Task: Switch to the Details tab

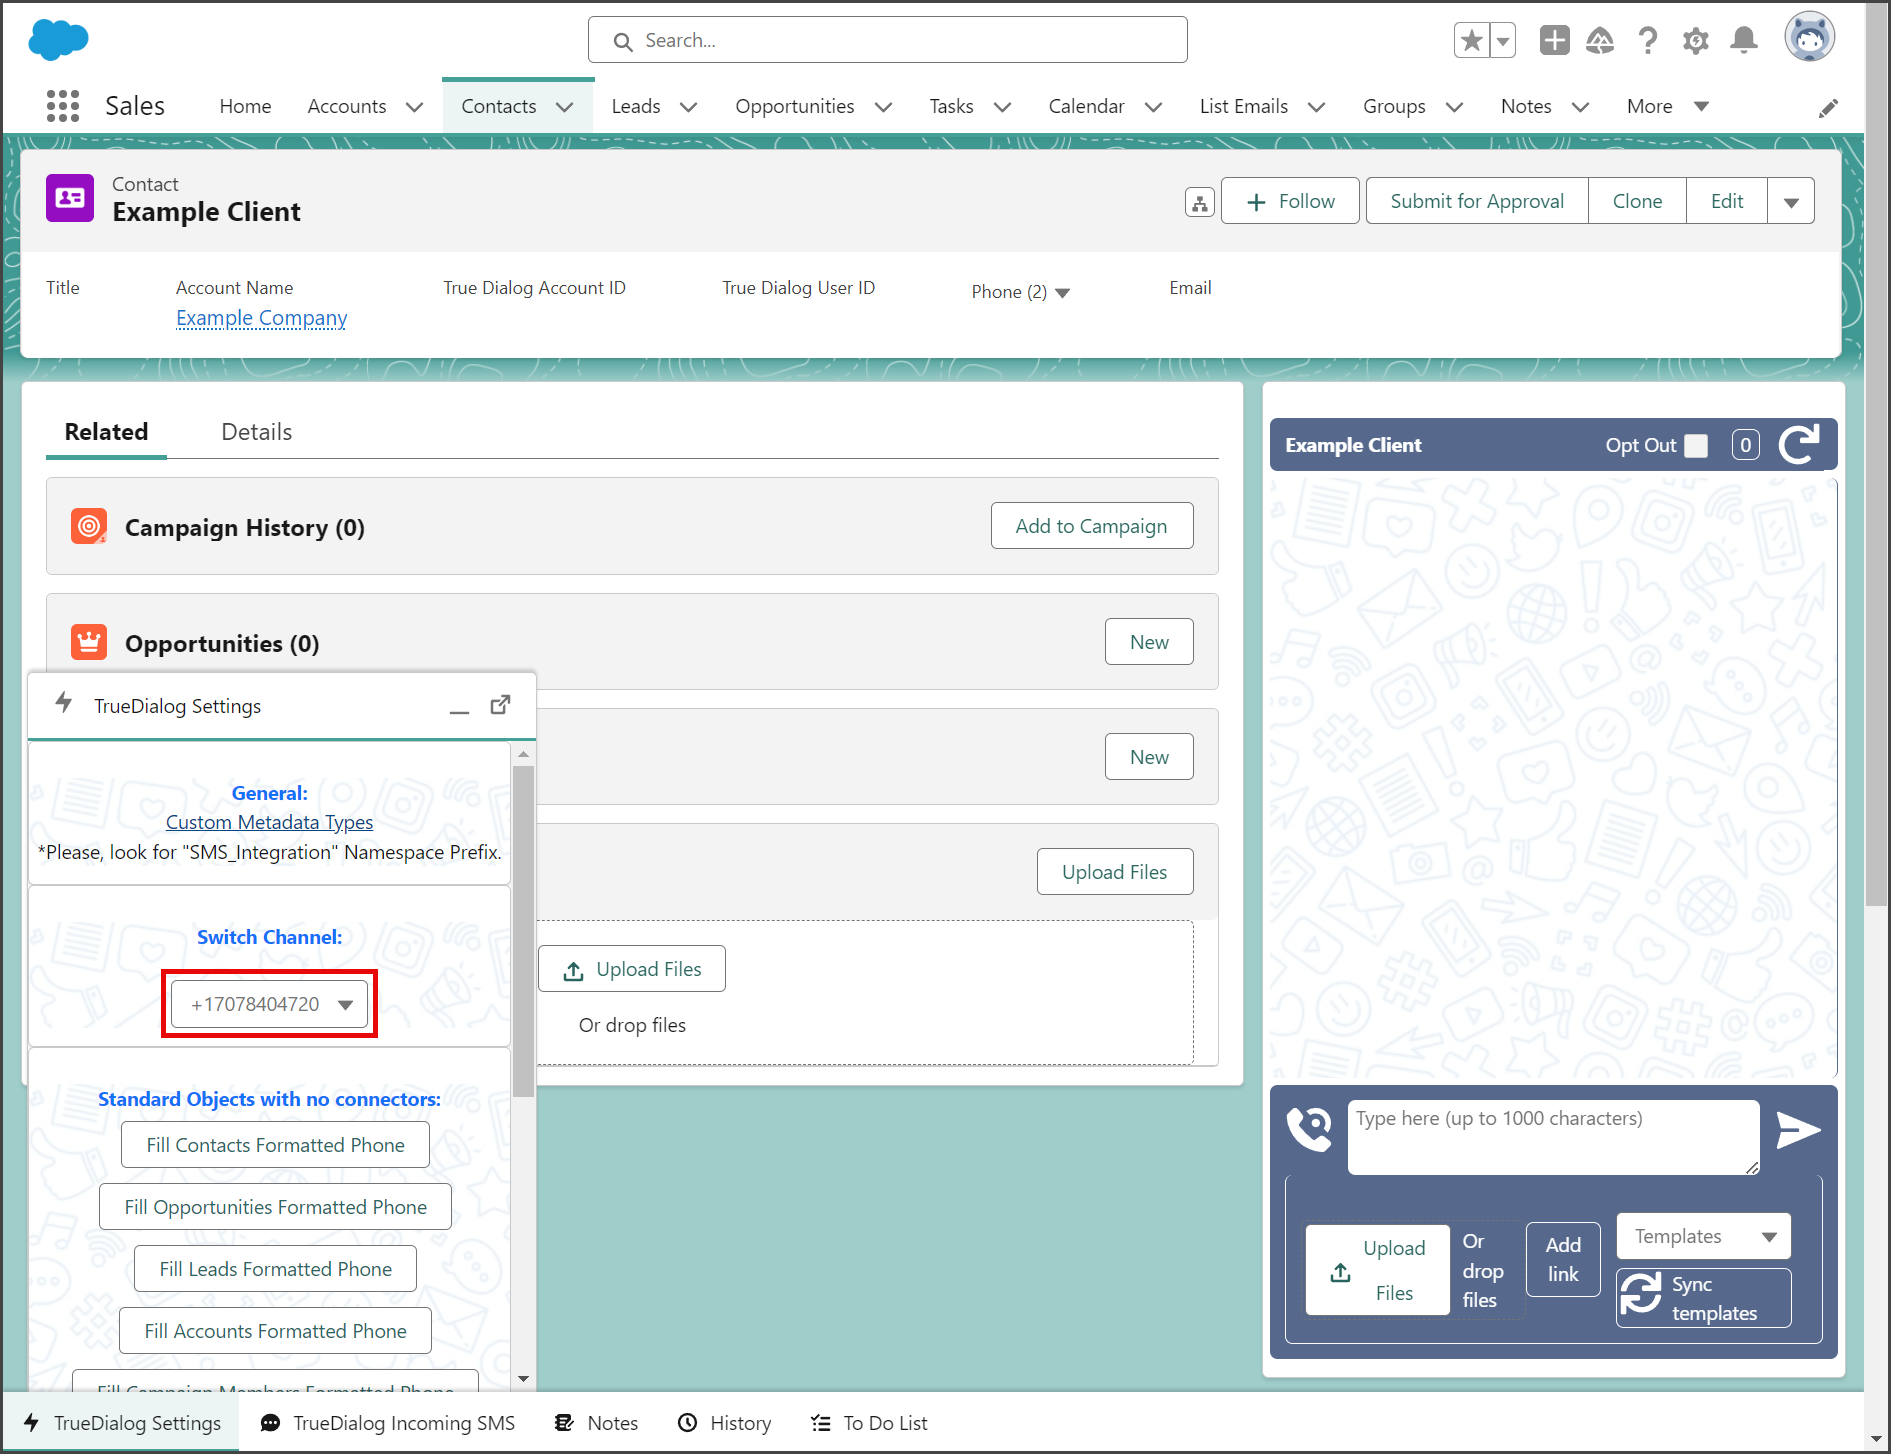Action: [256, 432]
